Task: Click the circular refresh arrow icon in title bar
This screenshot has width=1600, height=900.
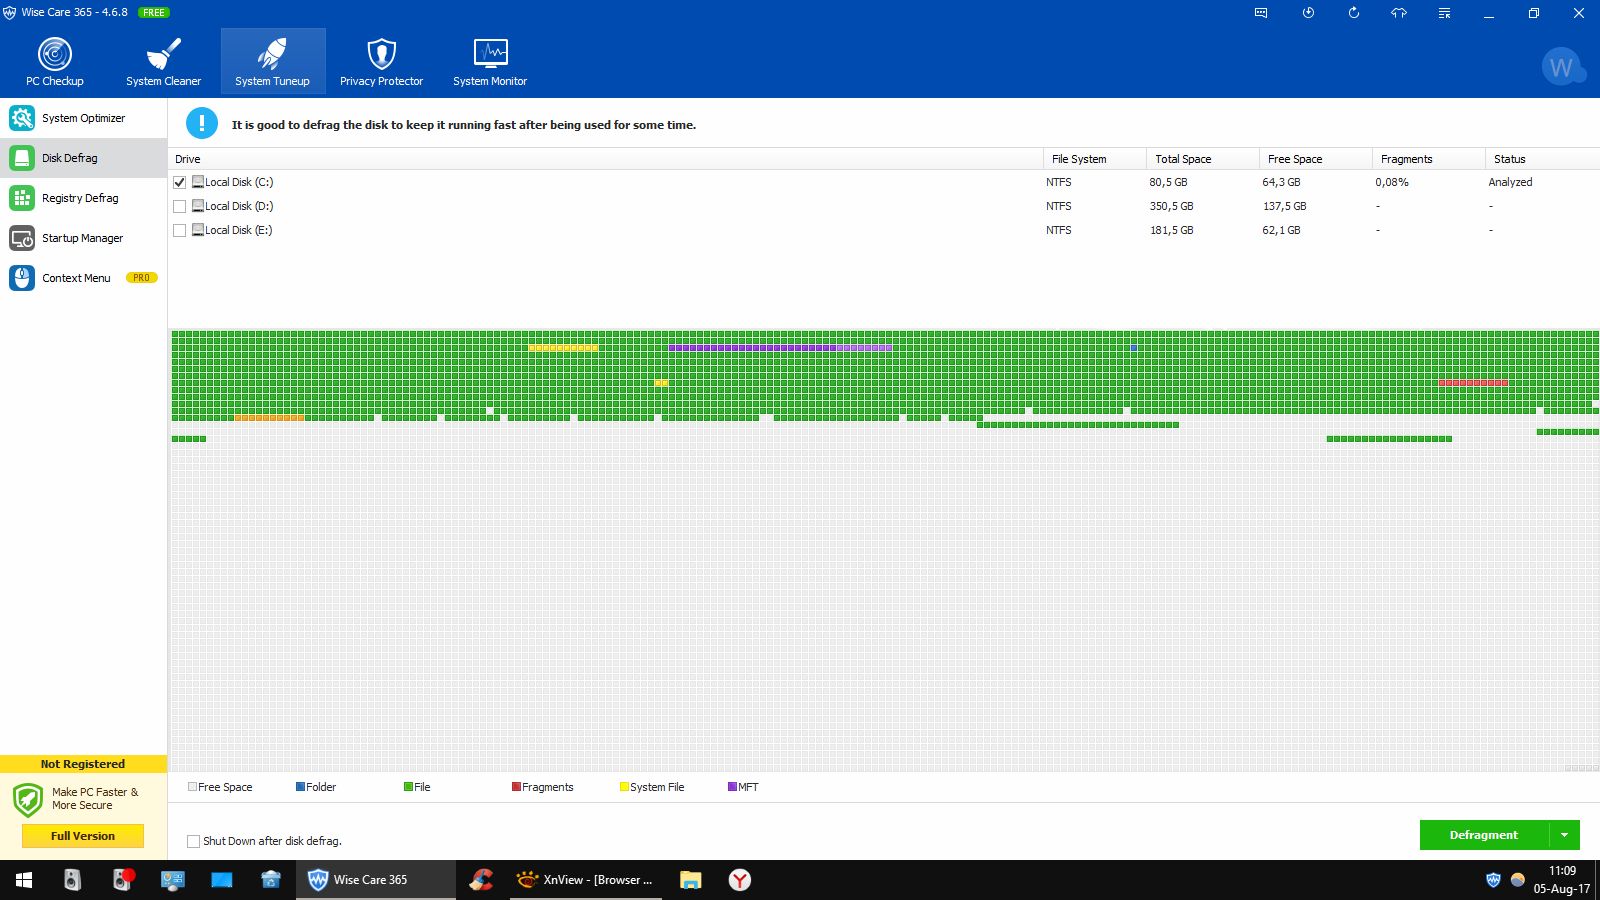Action: (1354, 13)
